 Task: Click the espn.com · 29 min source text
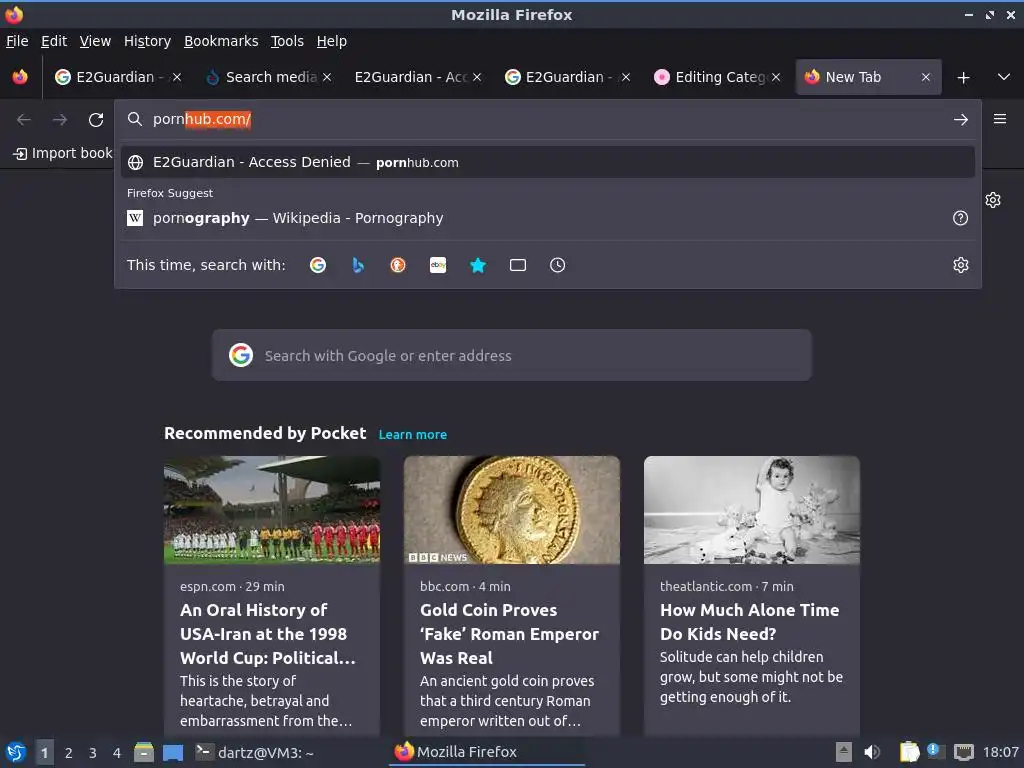[x=232, y=586]
